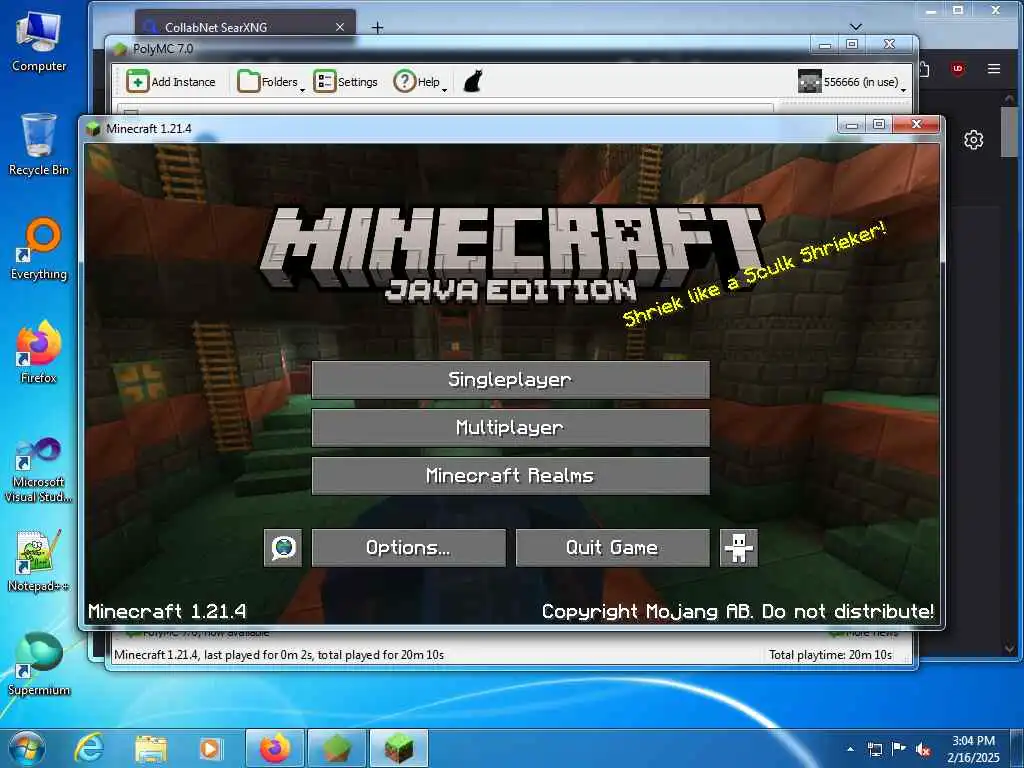Show hidden system tray icons
Viewport: 1024px width, 768px height.
pos(850,749)
